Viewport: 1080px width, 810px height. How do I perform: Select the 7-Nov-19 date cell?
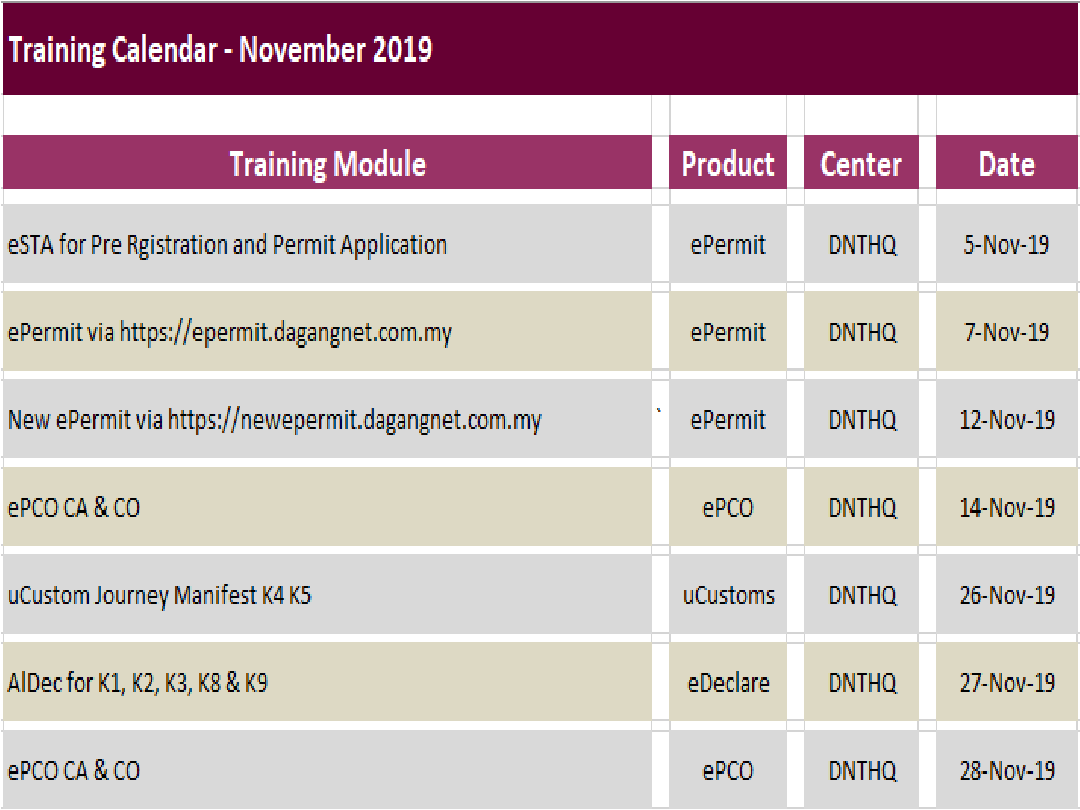[1006, 332]
